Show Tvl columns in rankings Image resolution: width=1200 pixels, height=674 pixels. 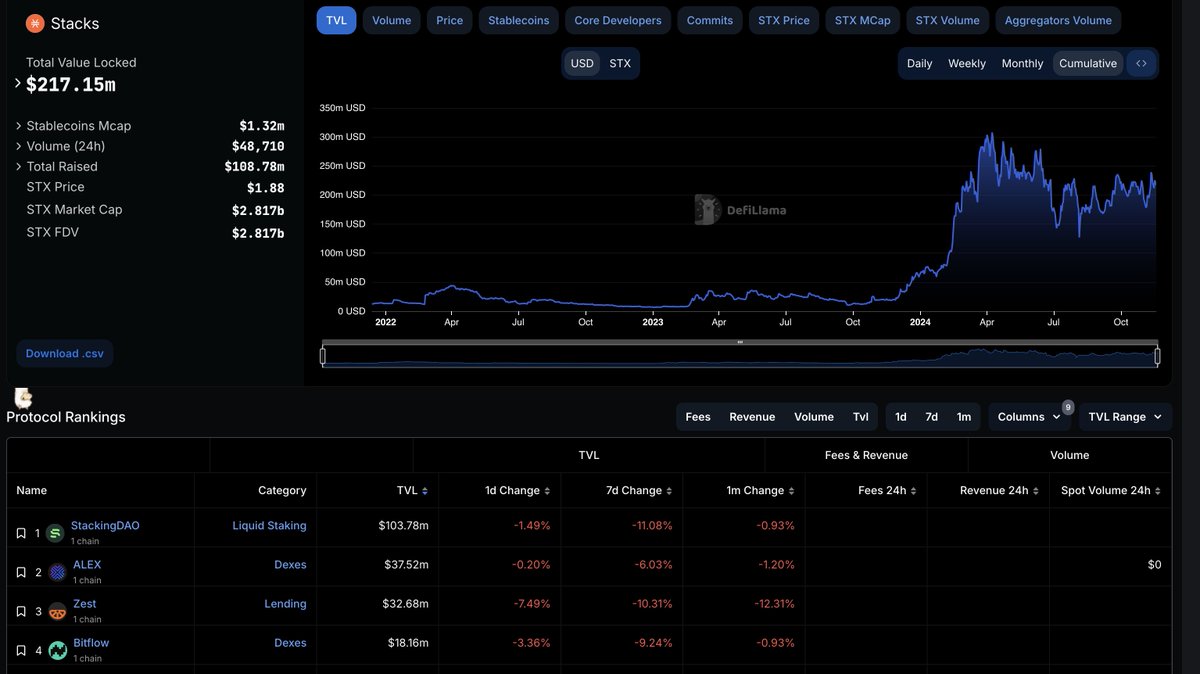(861, 417)
